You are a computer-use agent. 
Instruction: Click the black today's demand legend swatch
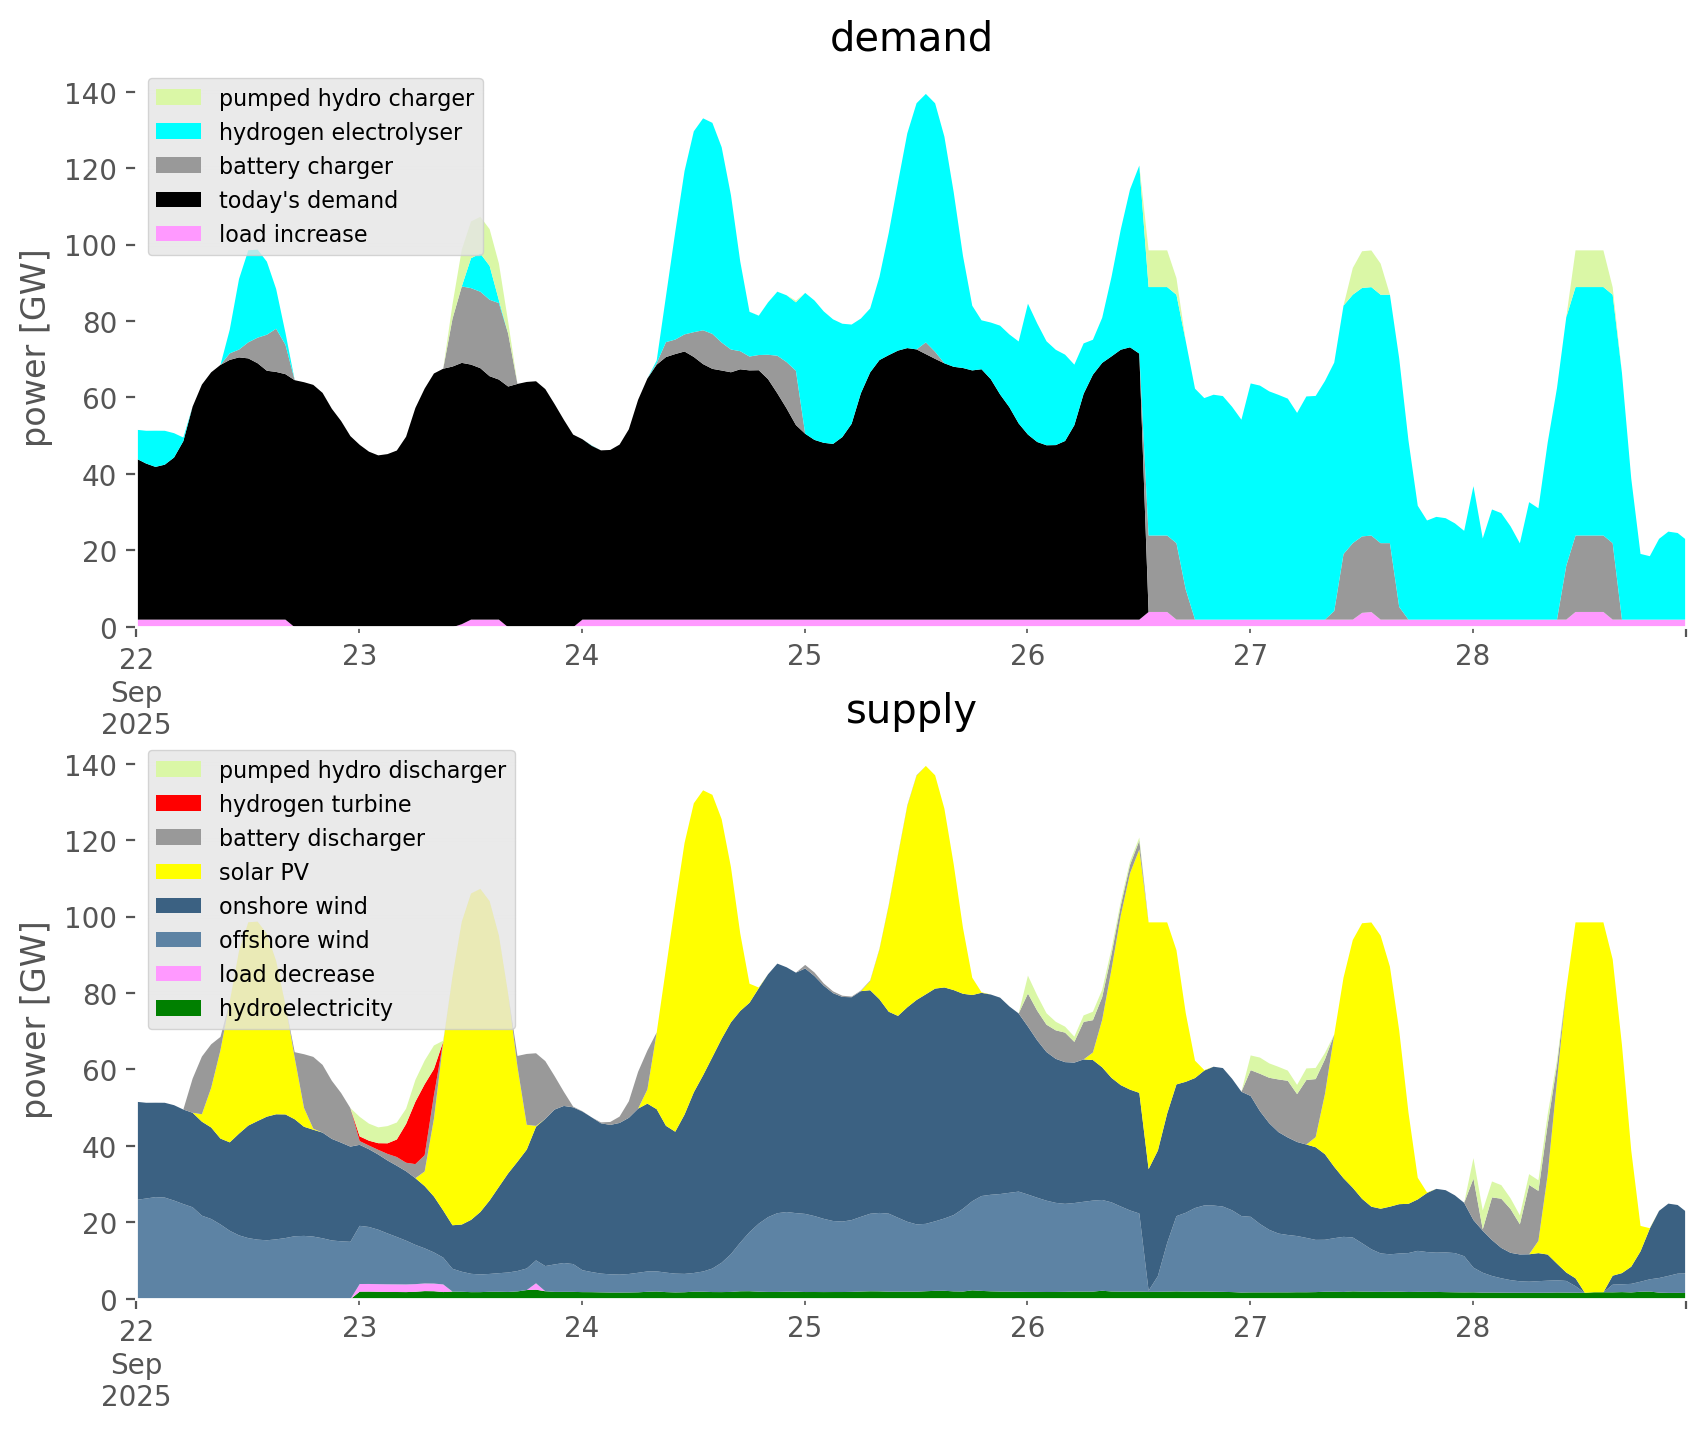pyautogui.click(x=180, y=200)
